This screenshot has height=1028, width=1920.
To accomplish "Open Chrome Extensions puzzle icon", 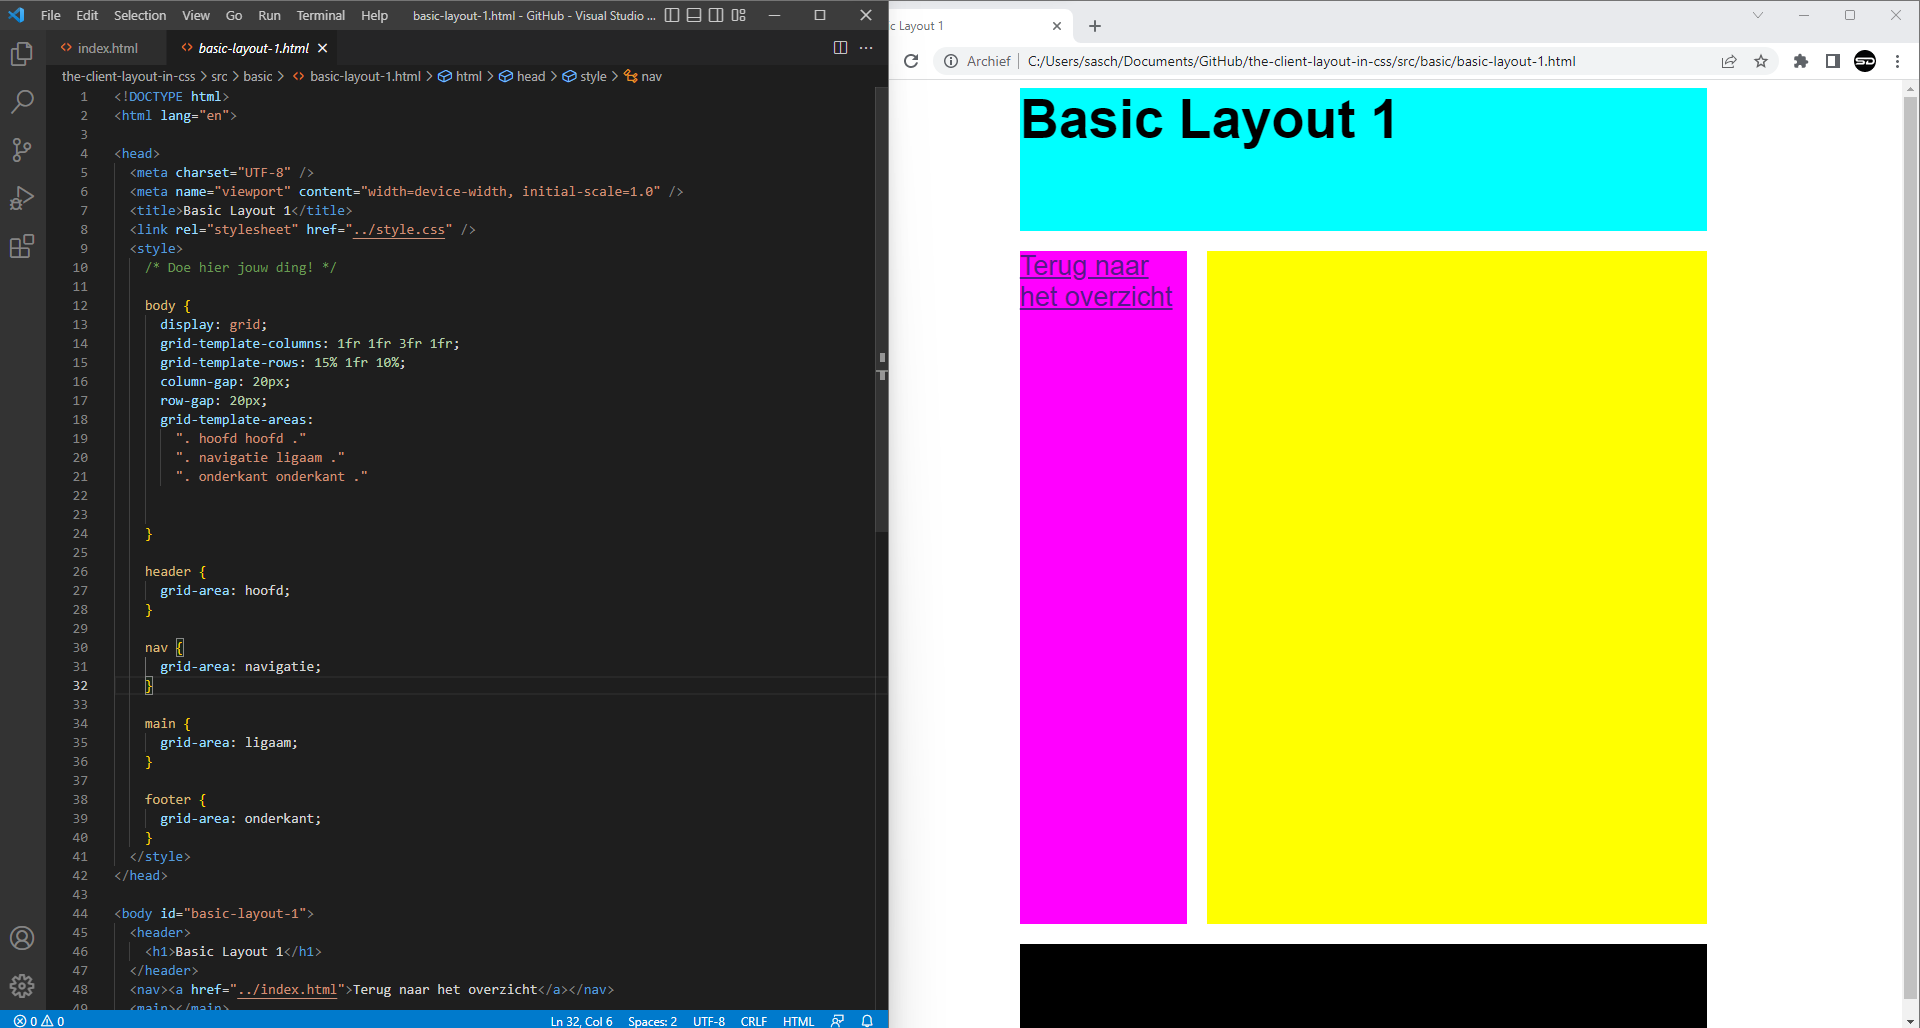I will [x=1801, y=61].
